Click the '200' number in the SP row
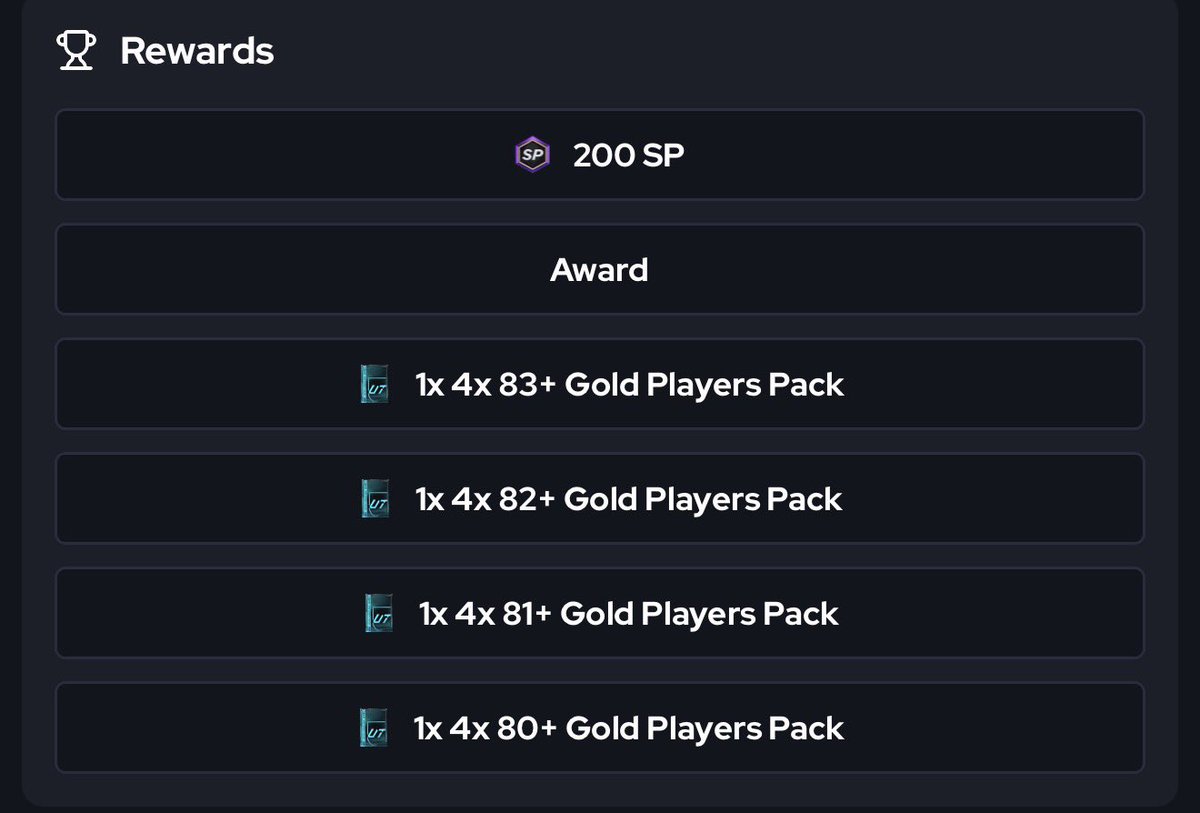This screenshot has width=1200, height=813. [601, 155]
